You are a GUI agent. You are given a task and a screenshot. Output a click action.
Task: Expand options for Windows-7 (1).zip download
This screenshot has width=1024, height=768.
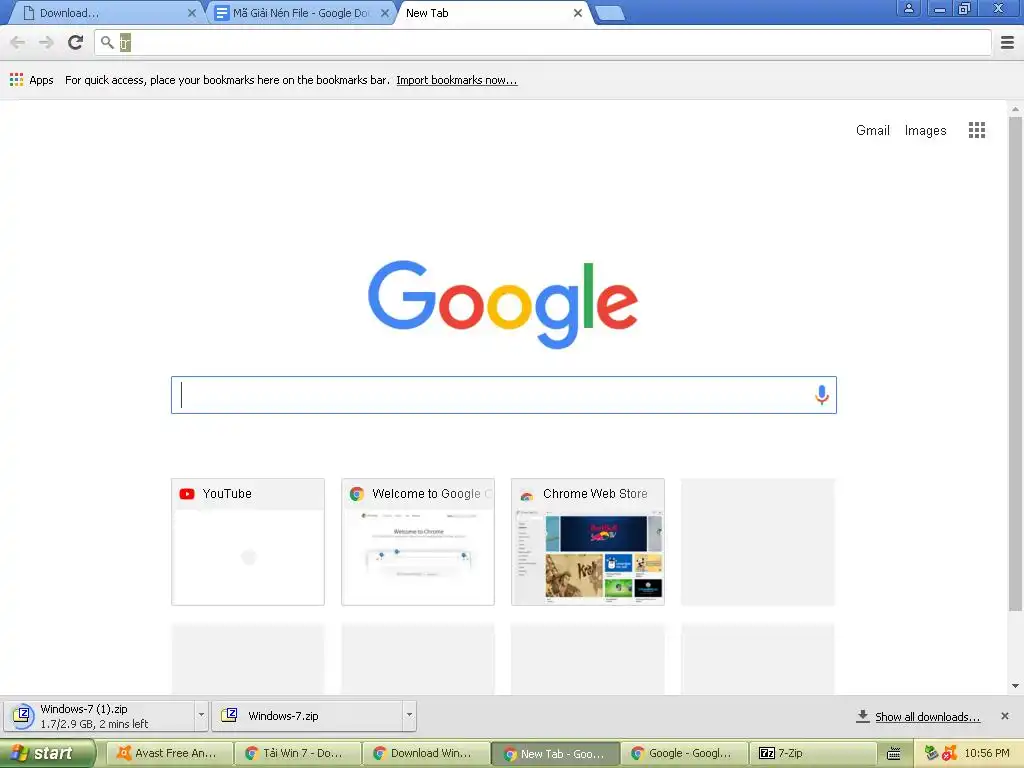click(201, 715)
